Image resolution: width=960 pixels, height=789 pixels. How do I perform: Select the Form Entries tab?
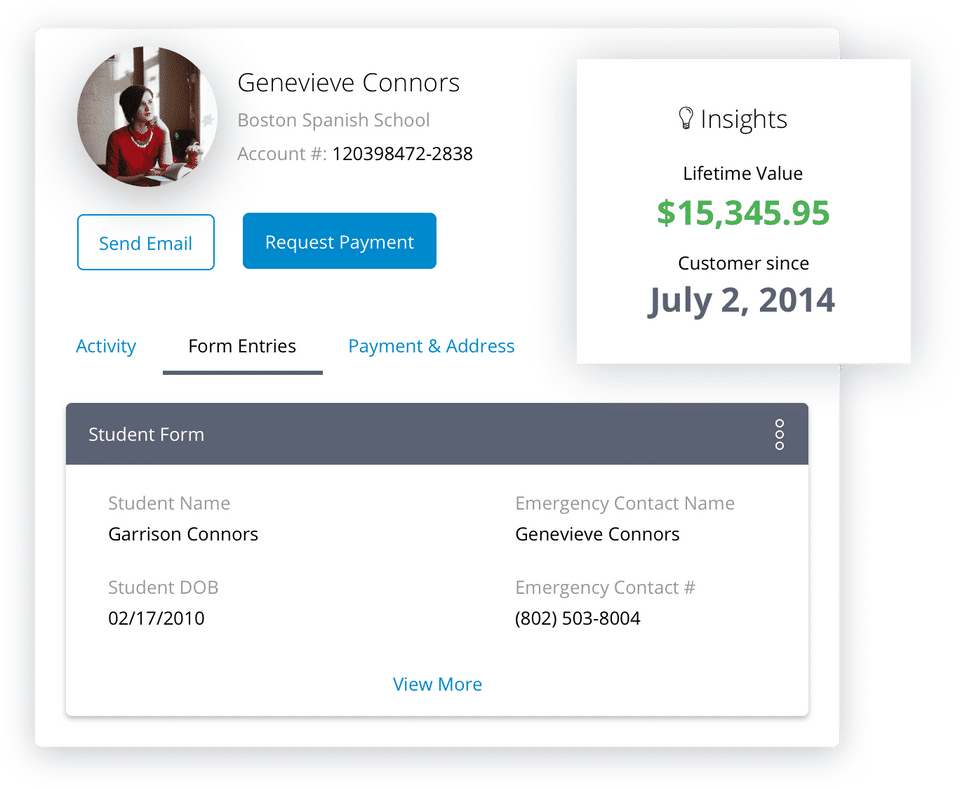pyautogui.click(x=242, y=346)
